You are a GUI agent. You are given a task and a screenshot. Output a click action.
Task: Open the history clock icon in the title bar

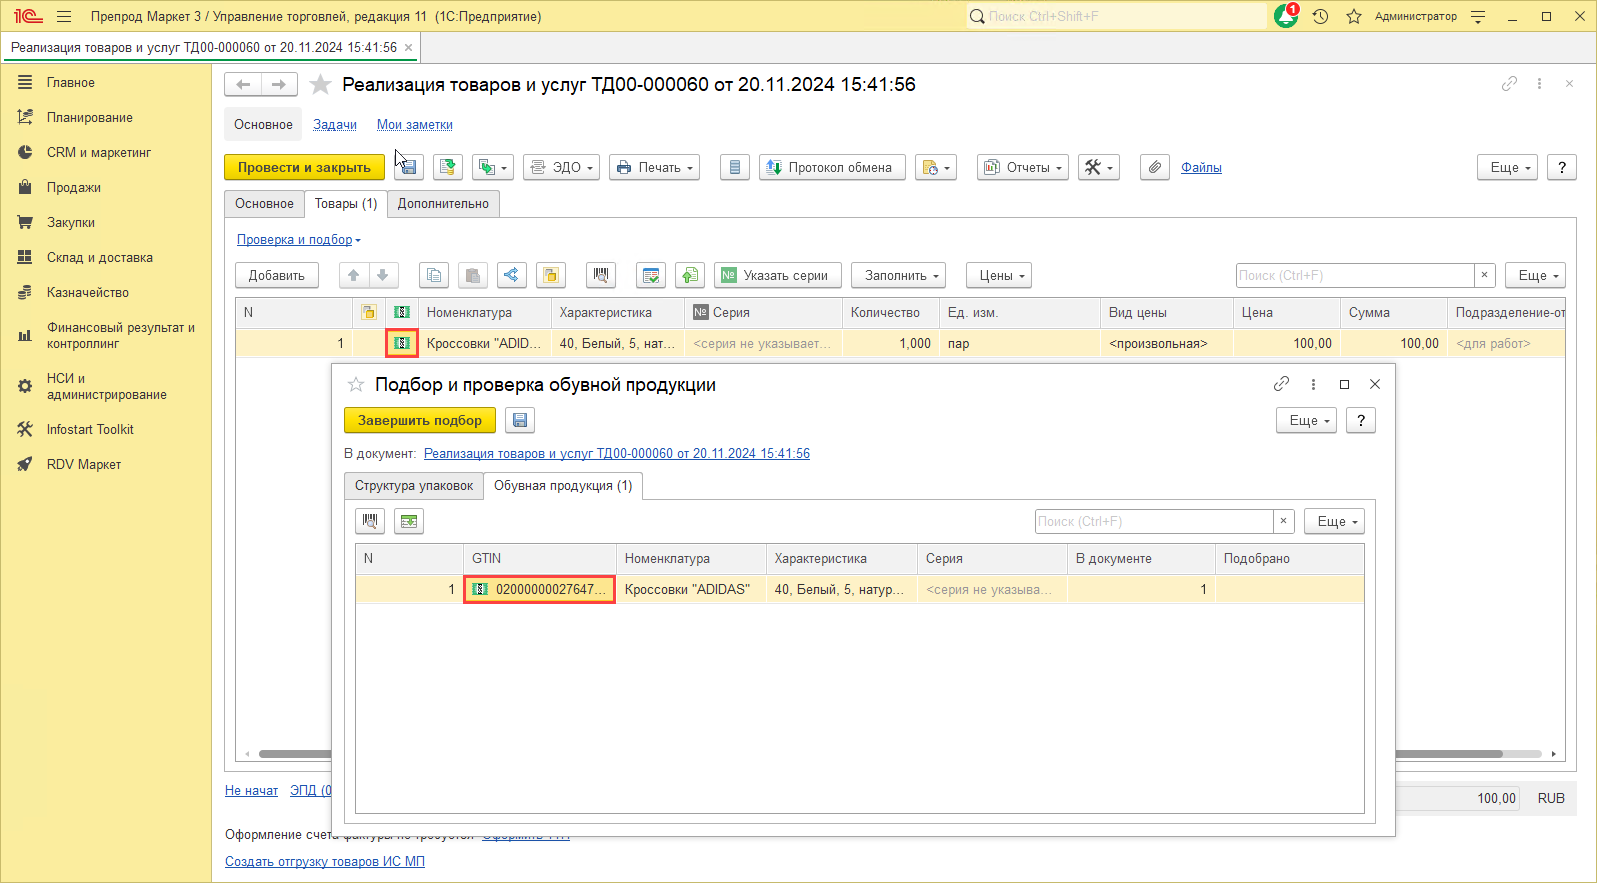coord(1320,16)
